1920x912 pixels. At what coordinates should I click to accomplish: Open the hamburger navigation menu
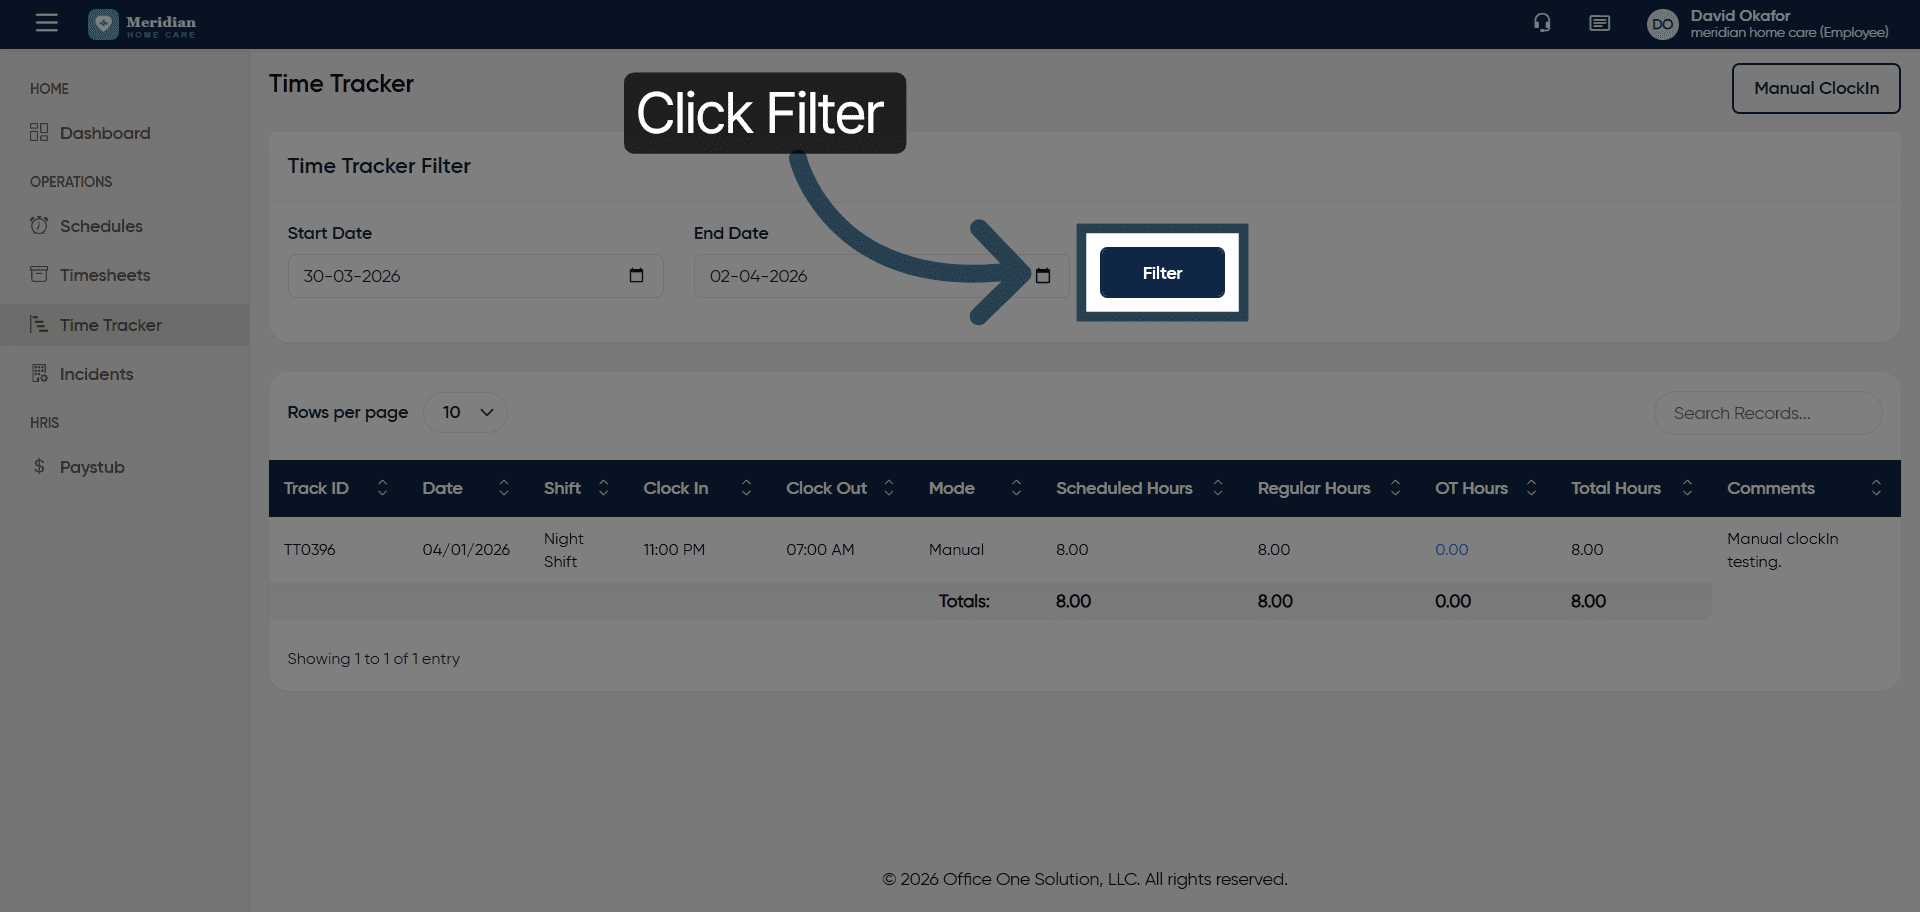[46, 23]
